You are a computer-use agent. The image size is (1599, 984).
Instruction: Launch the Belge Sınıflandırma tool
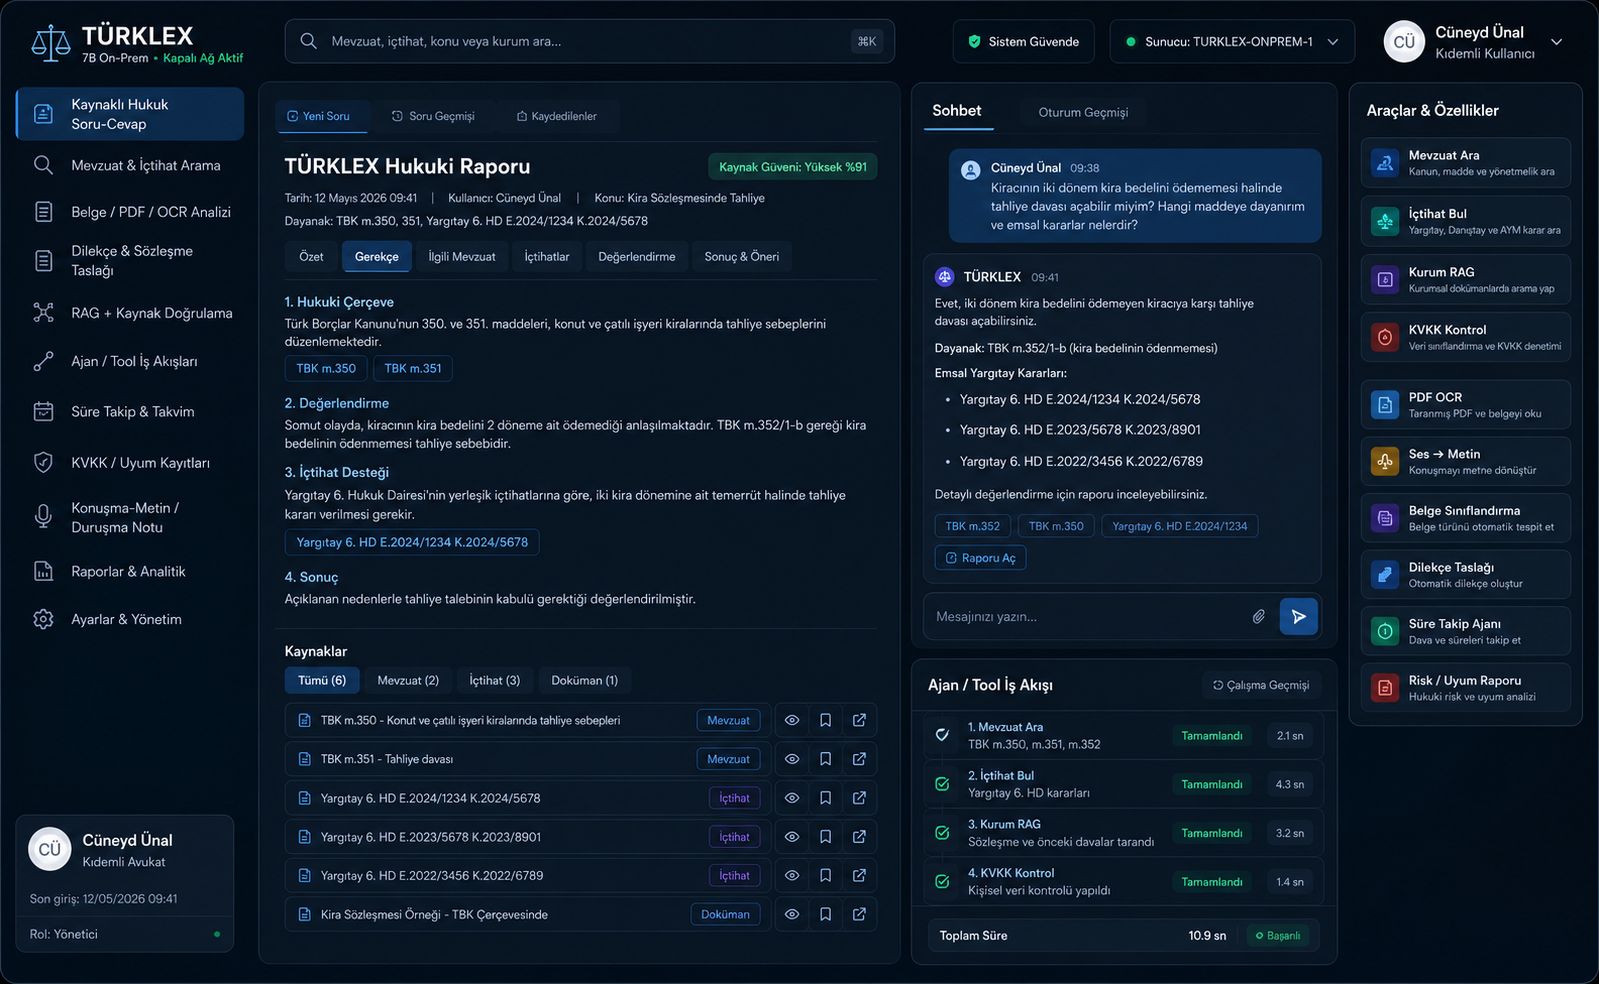tap(1465, 518)
